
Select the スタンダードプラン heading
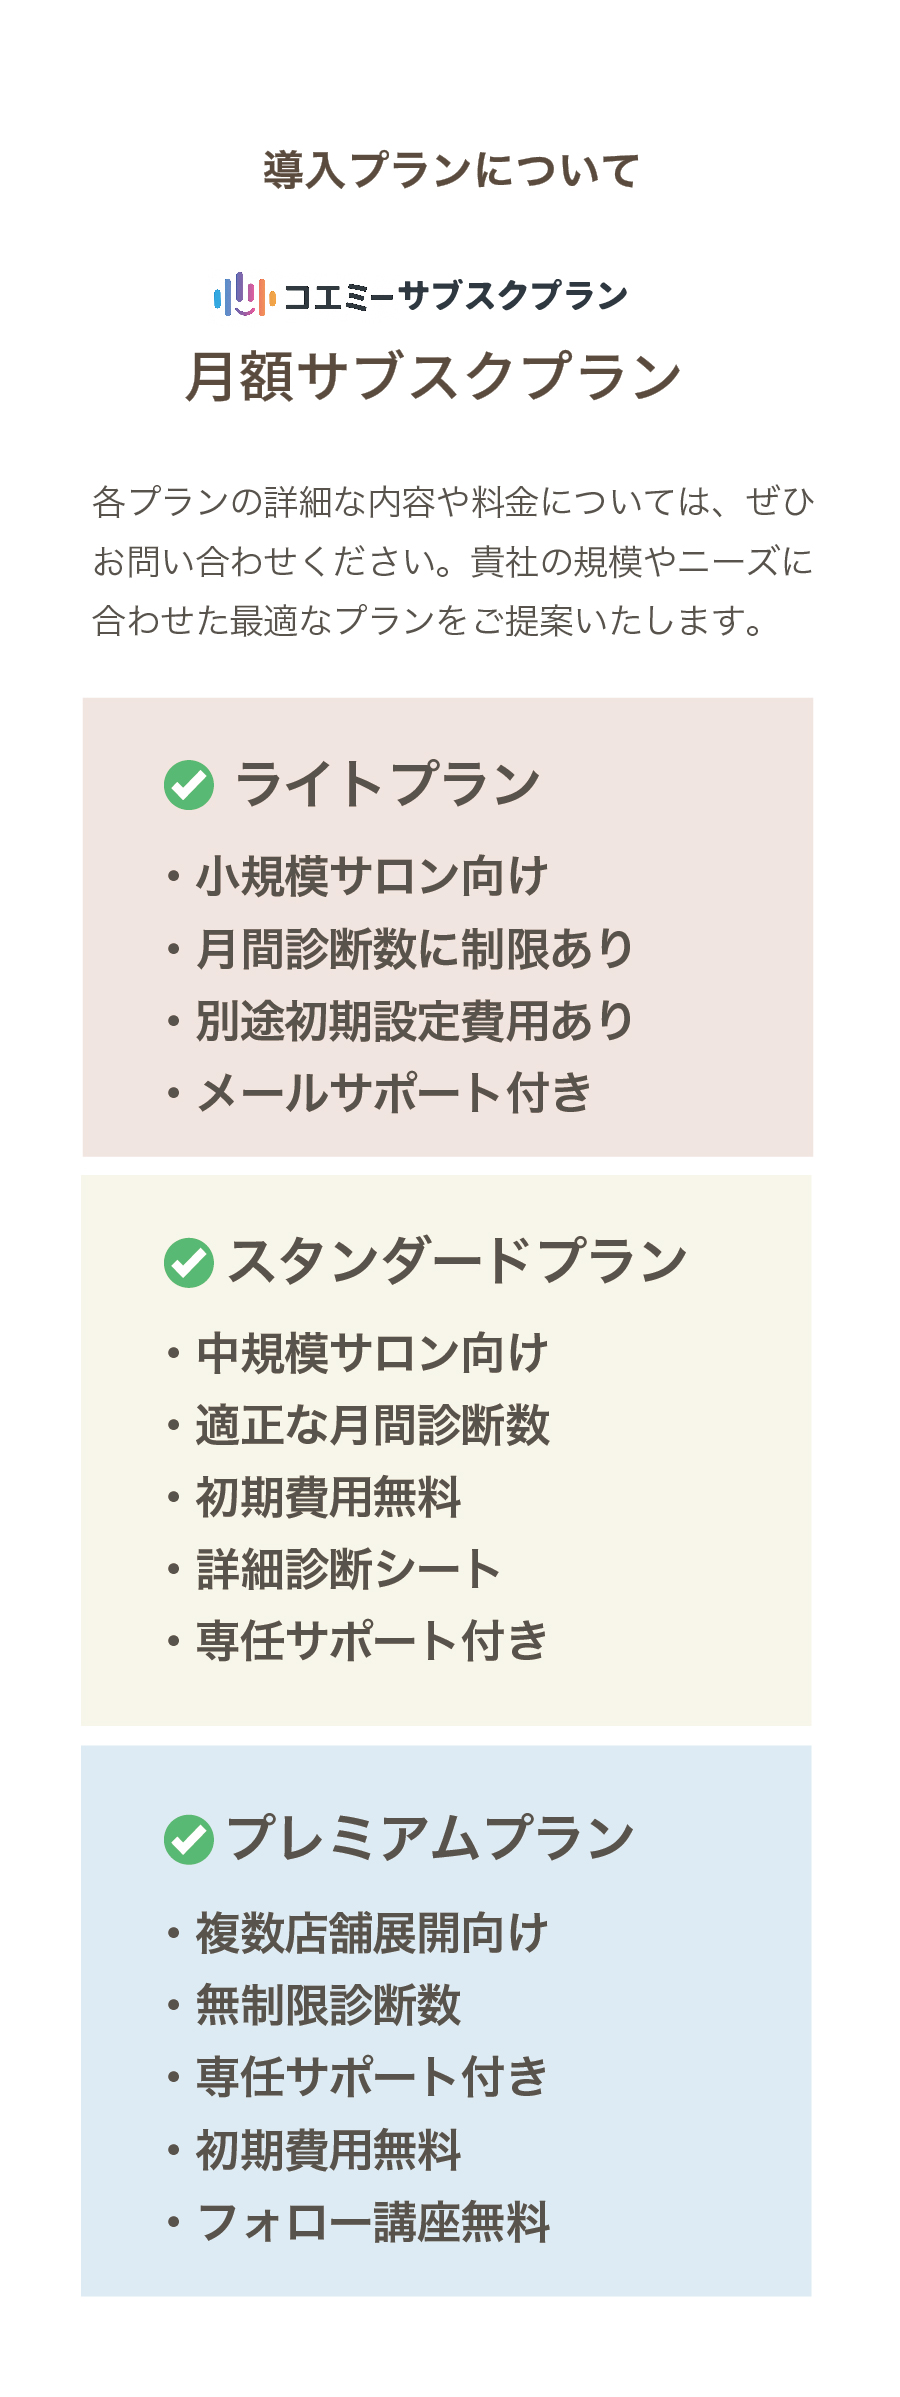click(x=457, y=1261)
